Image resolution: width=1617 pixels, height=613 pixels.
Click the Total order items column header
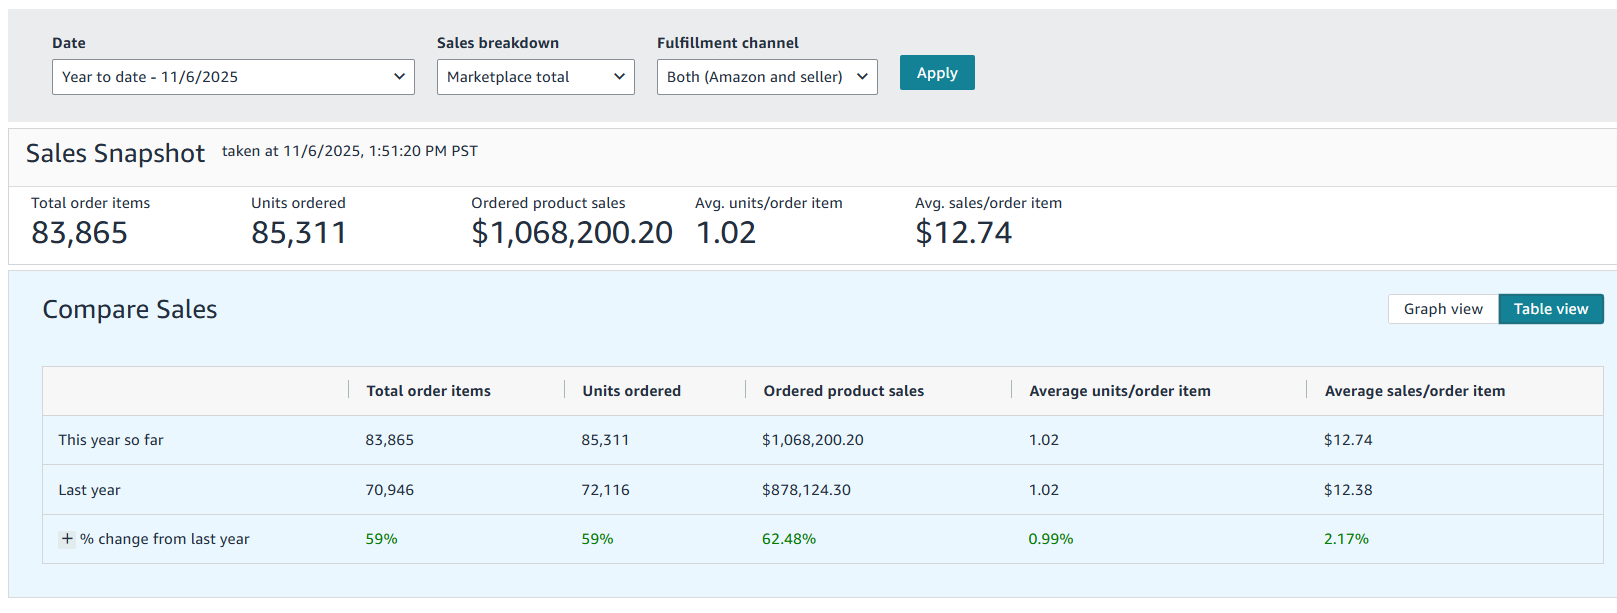[x=428, y=391]
